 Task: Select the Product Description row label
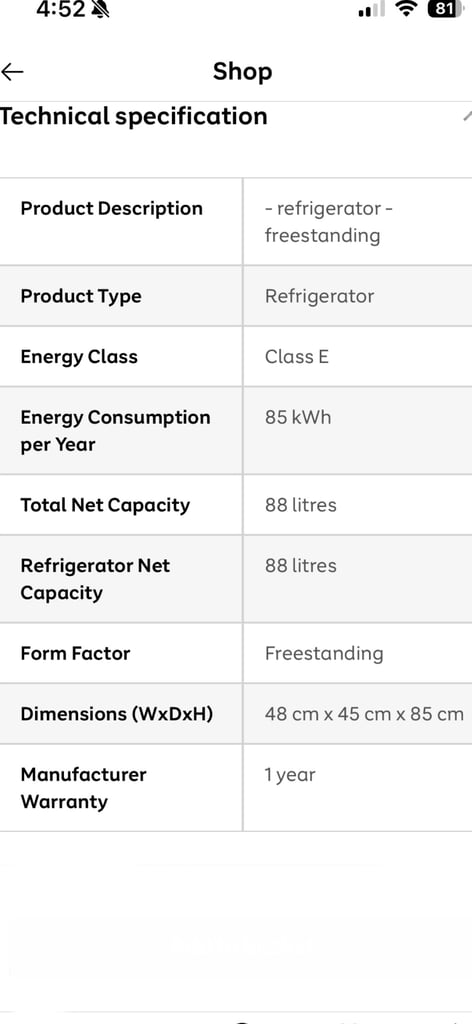coord(112,208)
